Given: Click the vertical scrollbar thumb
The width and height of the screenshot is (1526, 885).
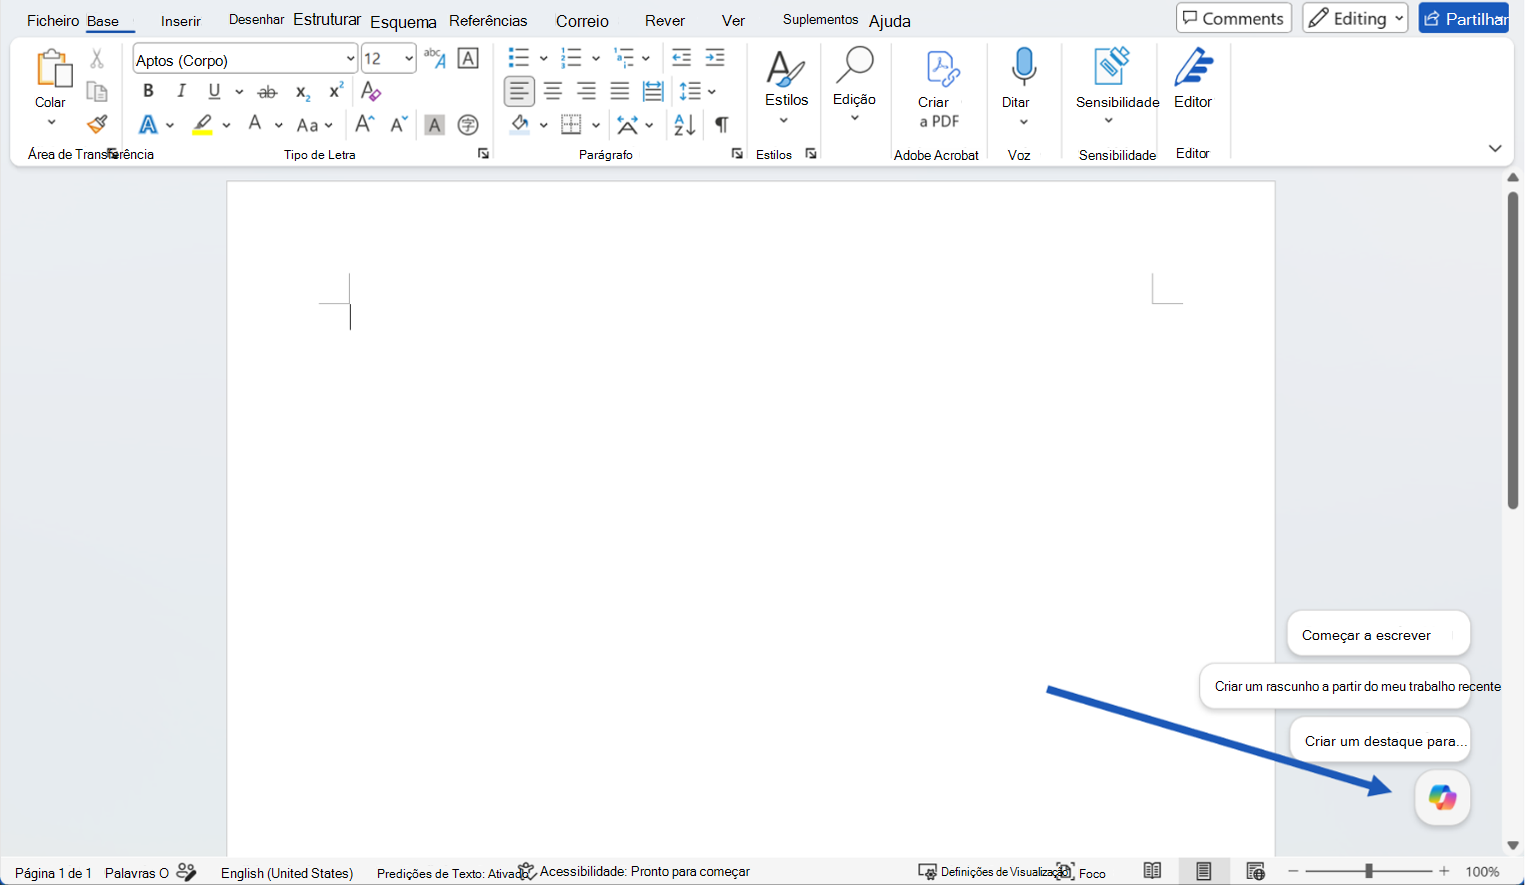Looking at the screenshot, I should point(1513,350).
